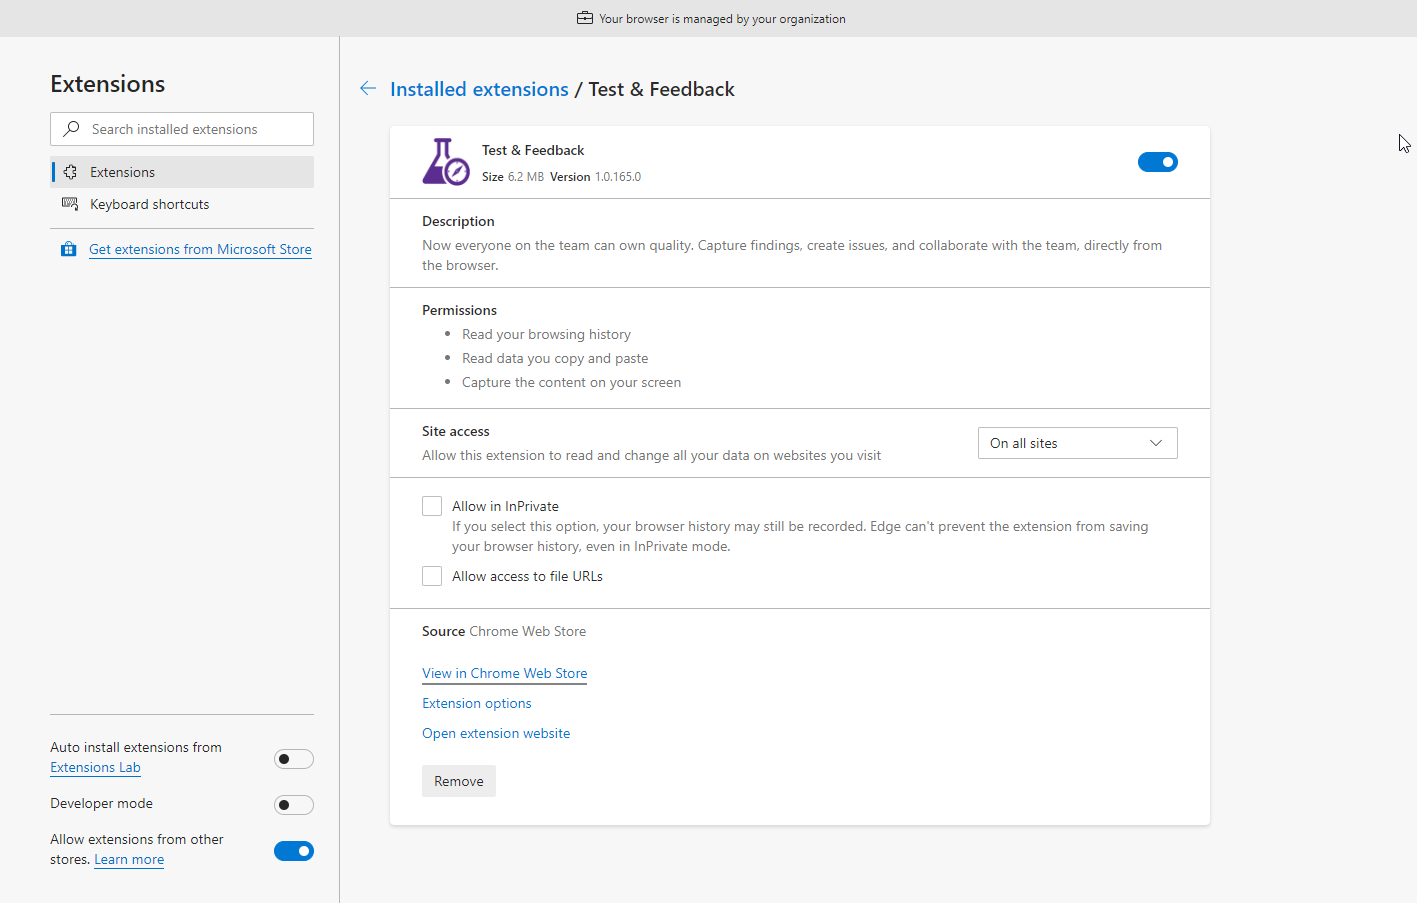Open the Extension options link

click(476, 703)
